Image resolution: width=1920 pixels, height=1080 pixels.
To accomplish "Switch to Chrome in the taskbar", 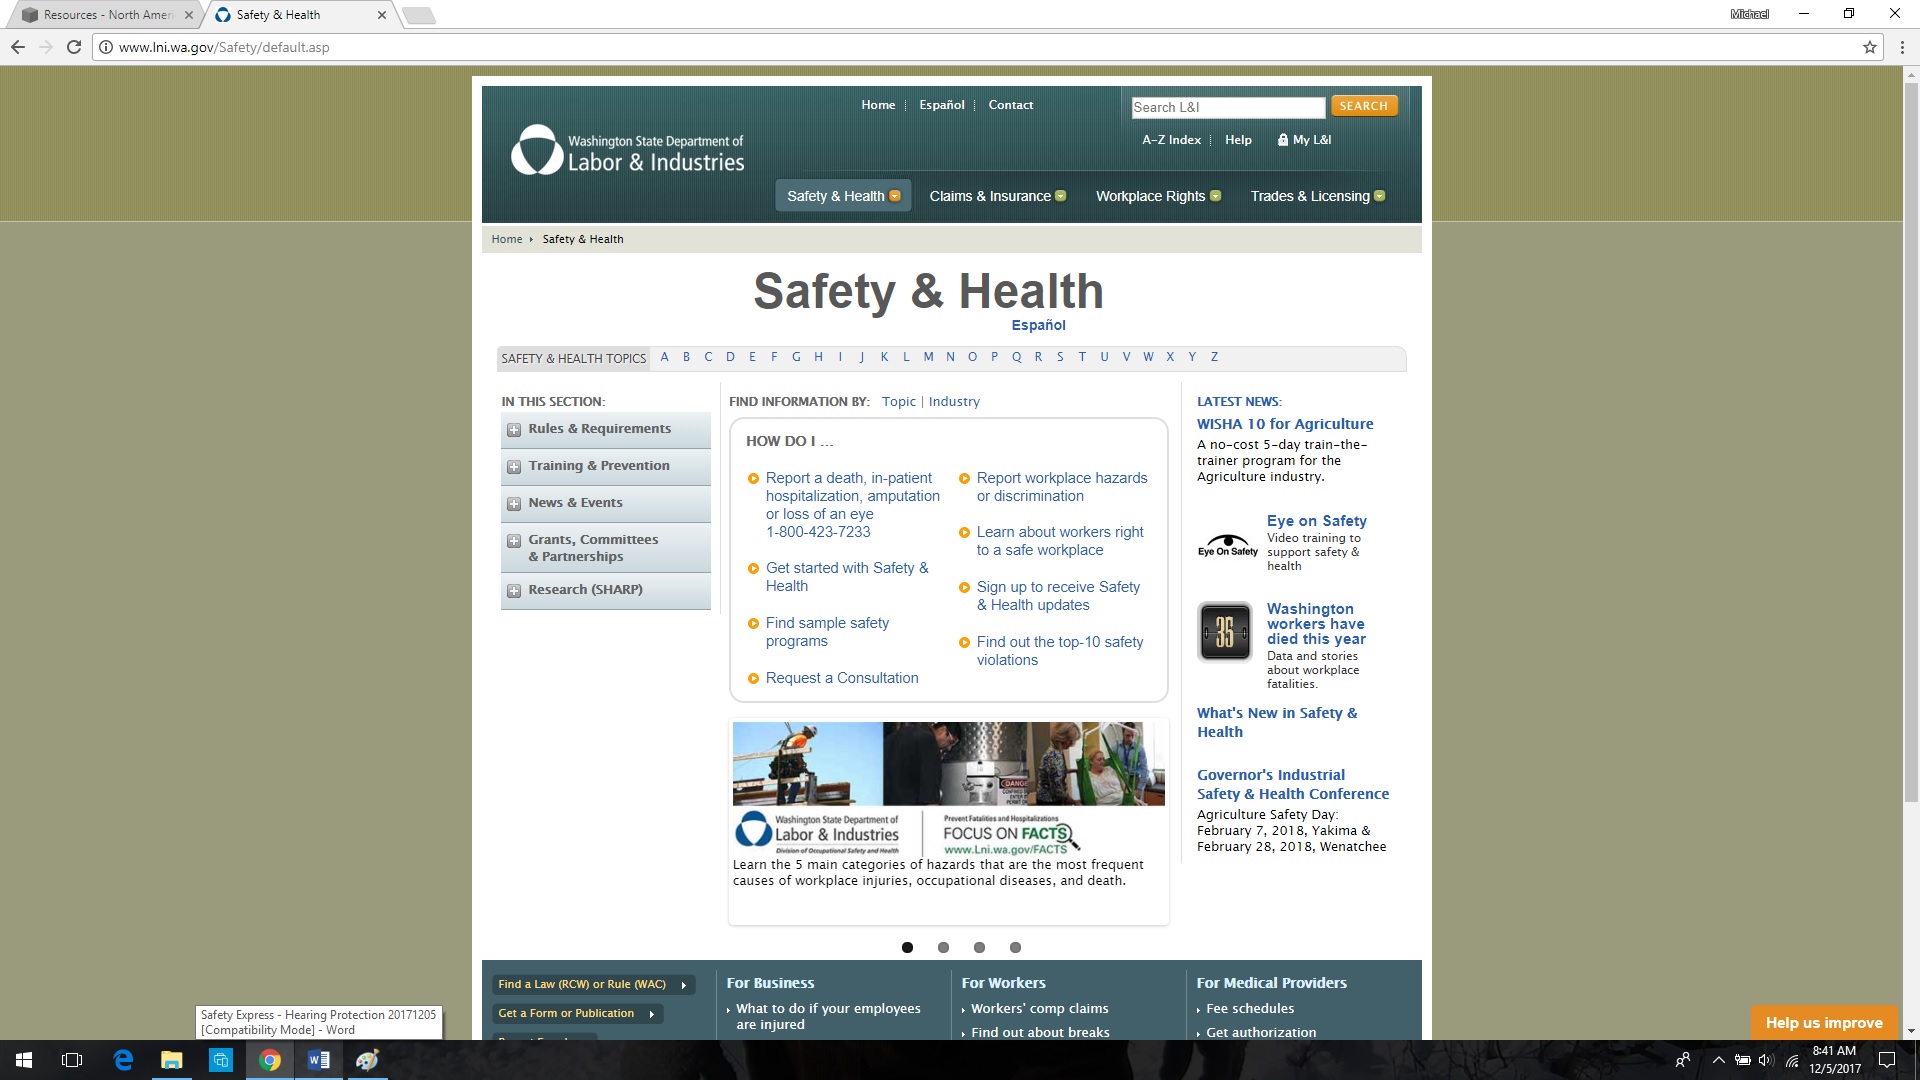I will (x=270, y=1060).
